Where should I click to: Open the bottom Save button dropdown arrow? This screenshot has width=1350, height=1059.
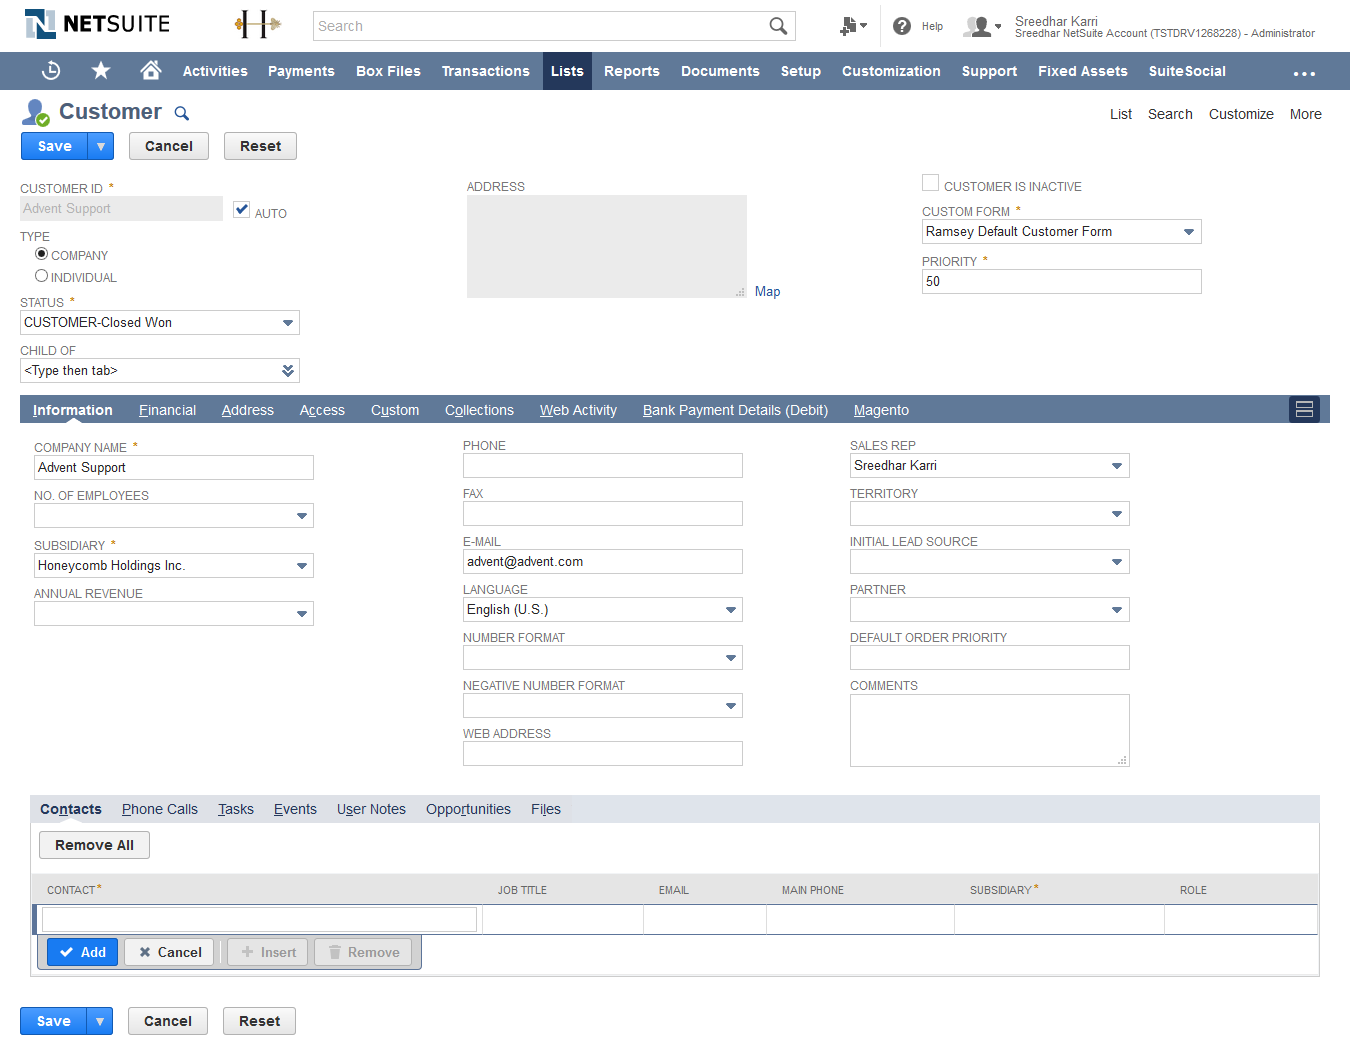100,1021
